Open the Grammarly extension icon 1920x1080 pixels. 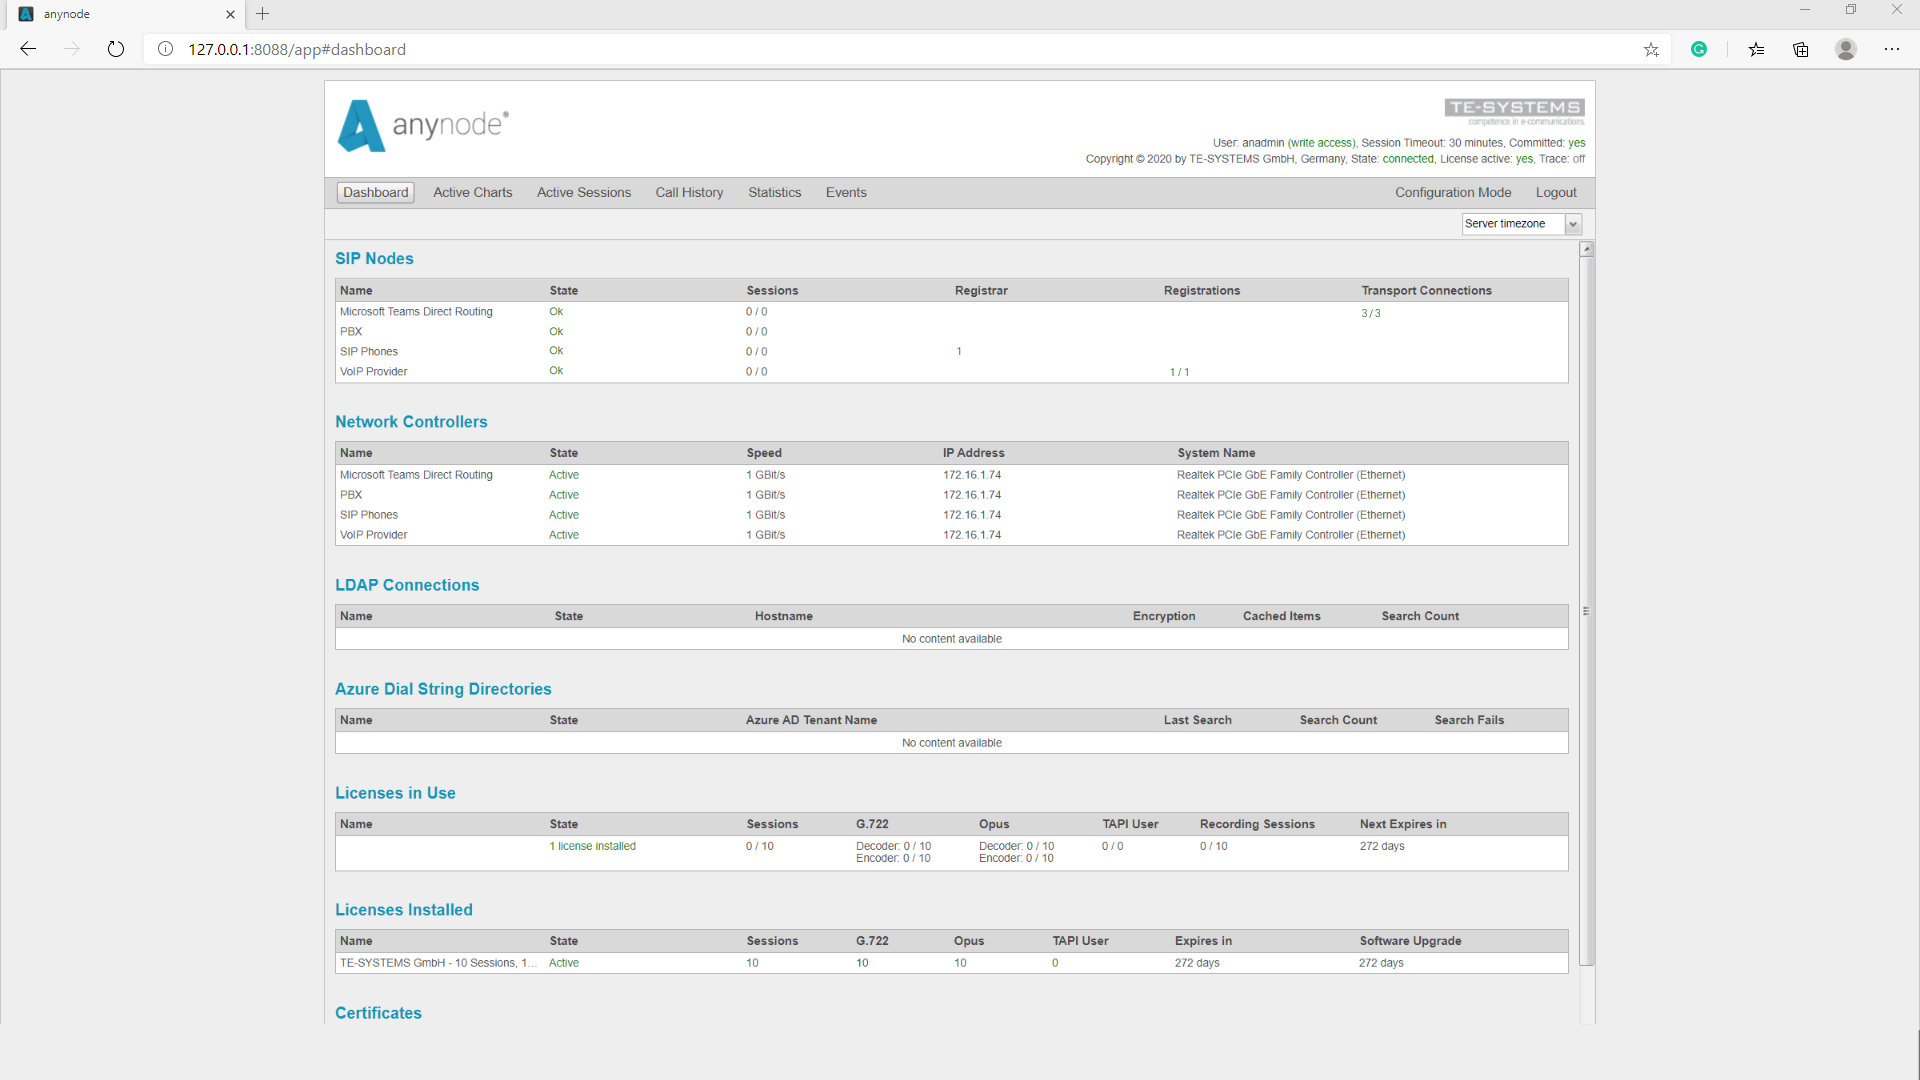(1699, 49)
